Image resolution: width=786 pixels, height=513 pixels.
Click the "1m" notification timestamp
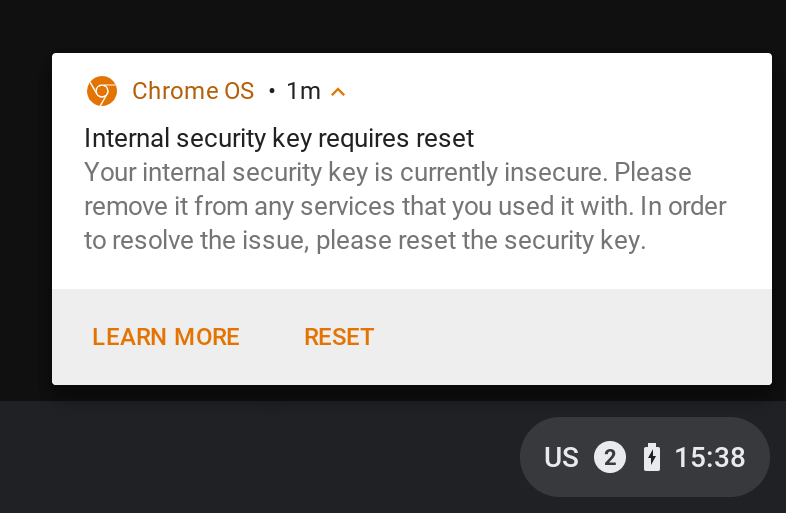click(303, 91)
